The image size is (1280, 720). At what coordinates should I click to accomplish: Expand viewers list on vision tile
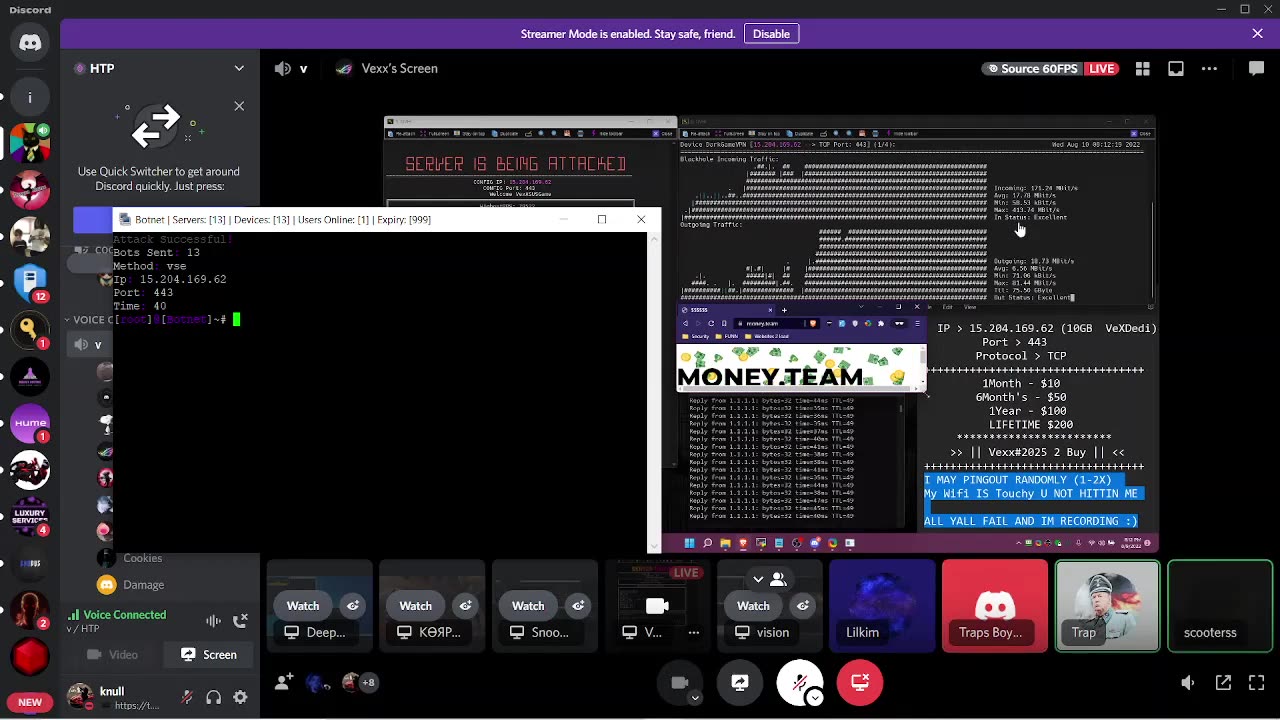(769, 579)
